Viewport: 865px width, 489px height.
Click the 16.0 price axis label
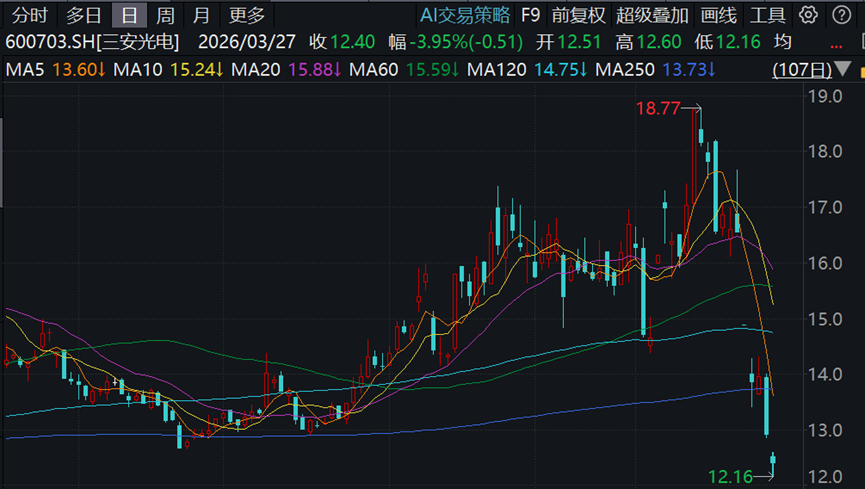[x=825, y=263]
